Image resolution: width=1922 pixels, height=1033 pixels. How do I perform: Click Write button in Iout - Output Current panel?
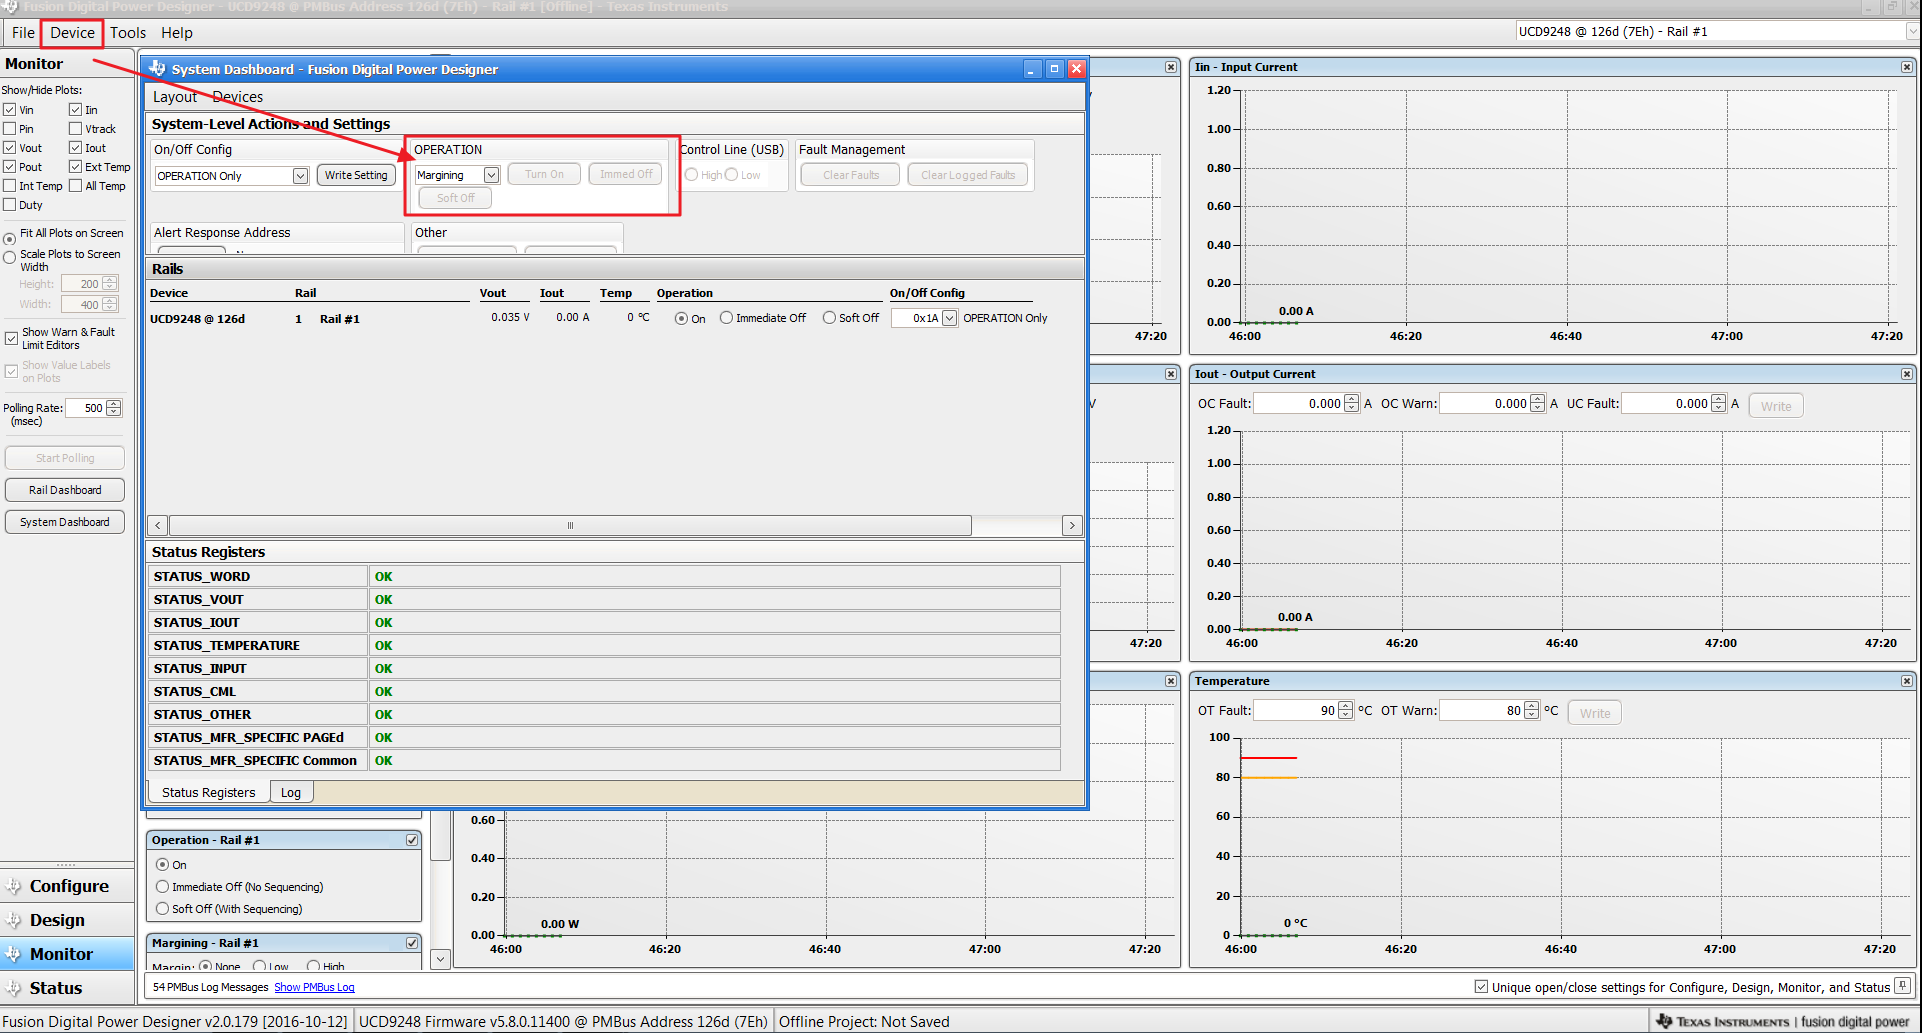(x=1776, y=406)
